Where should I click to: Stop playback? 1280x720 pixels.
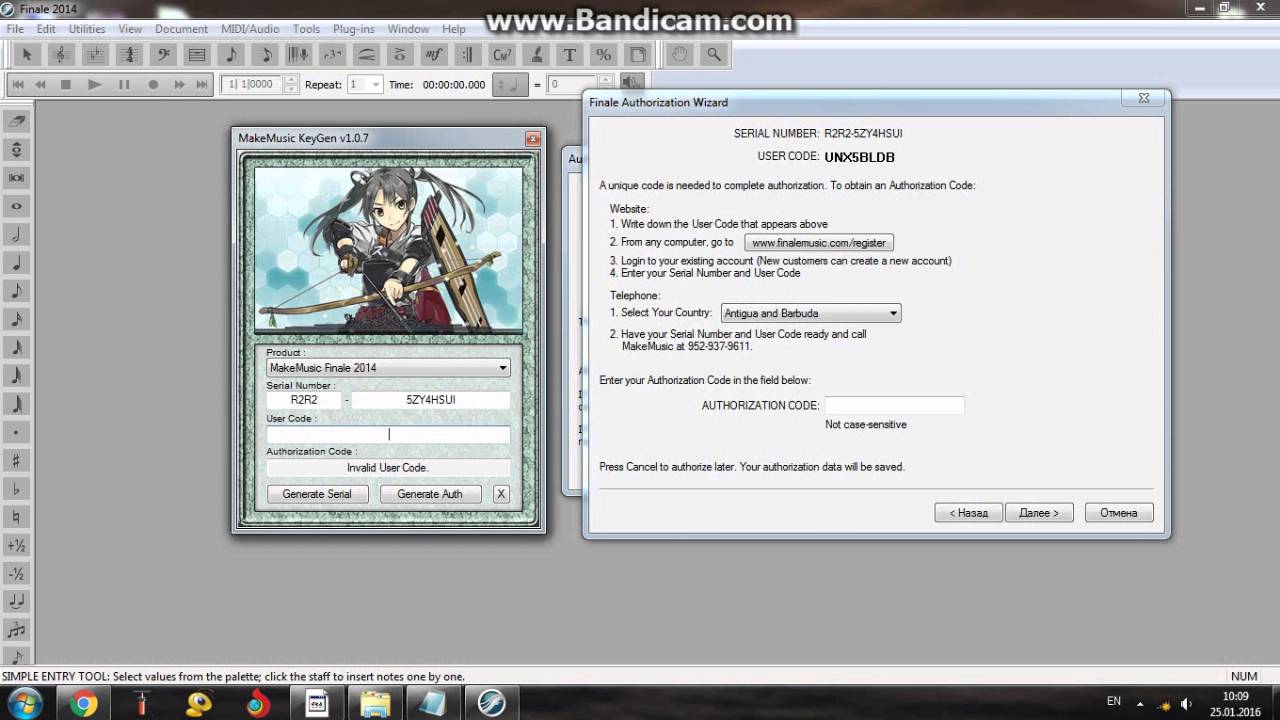(x=65, y=85)
